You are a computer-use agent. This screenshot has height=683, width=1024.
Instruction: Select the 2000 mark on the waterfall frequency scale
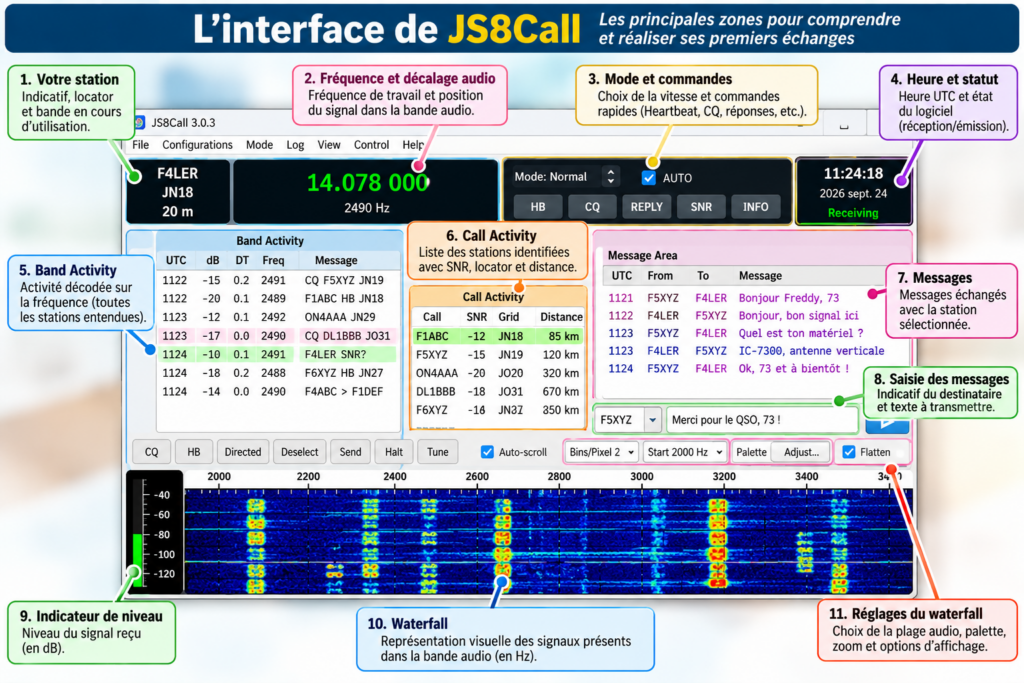pos(219,477)
